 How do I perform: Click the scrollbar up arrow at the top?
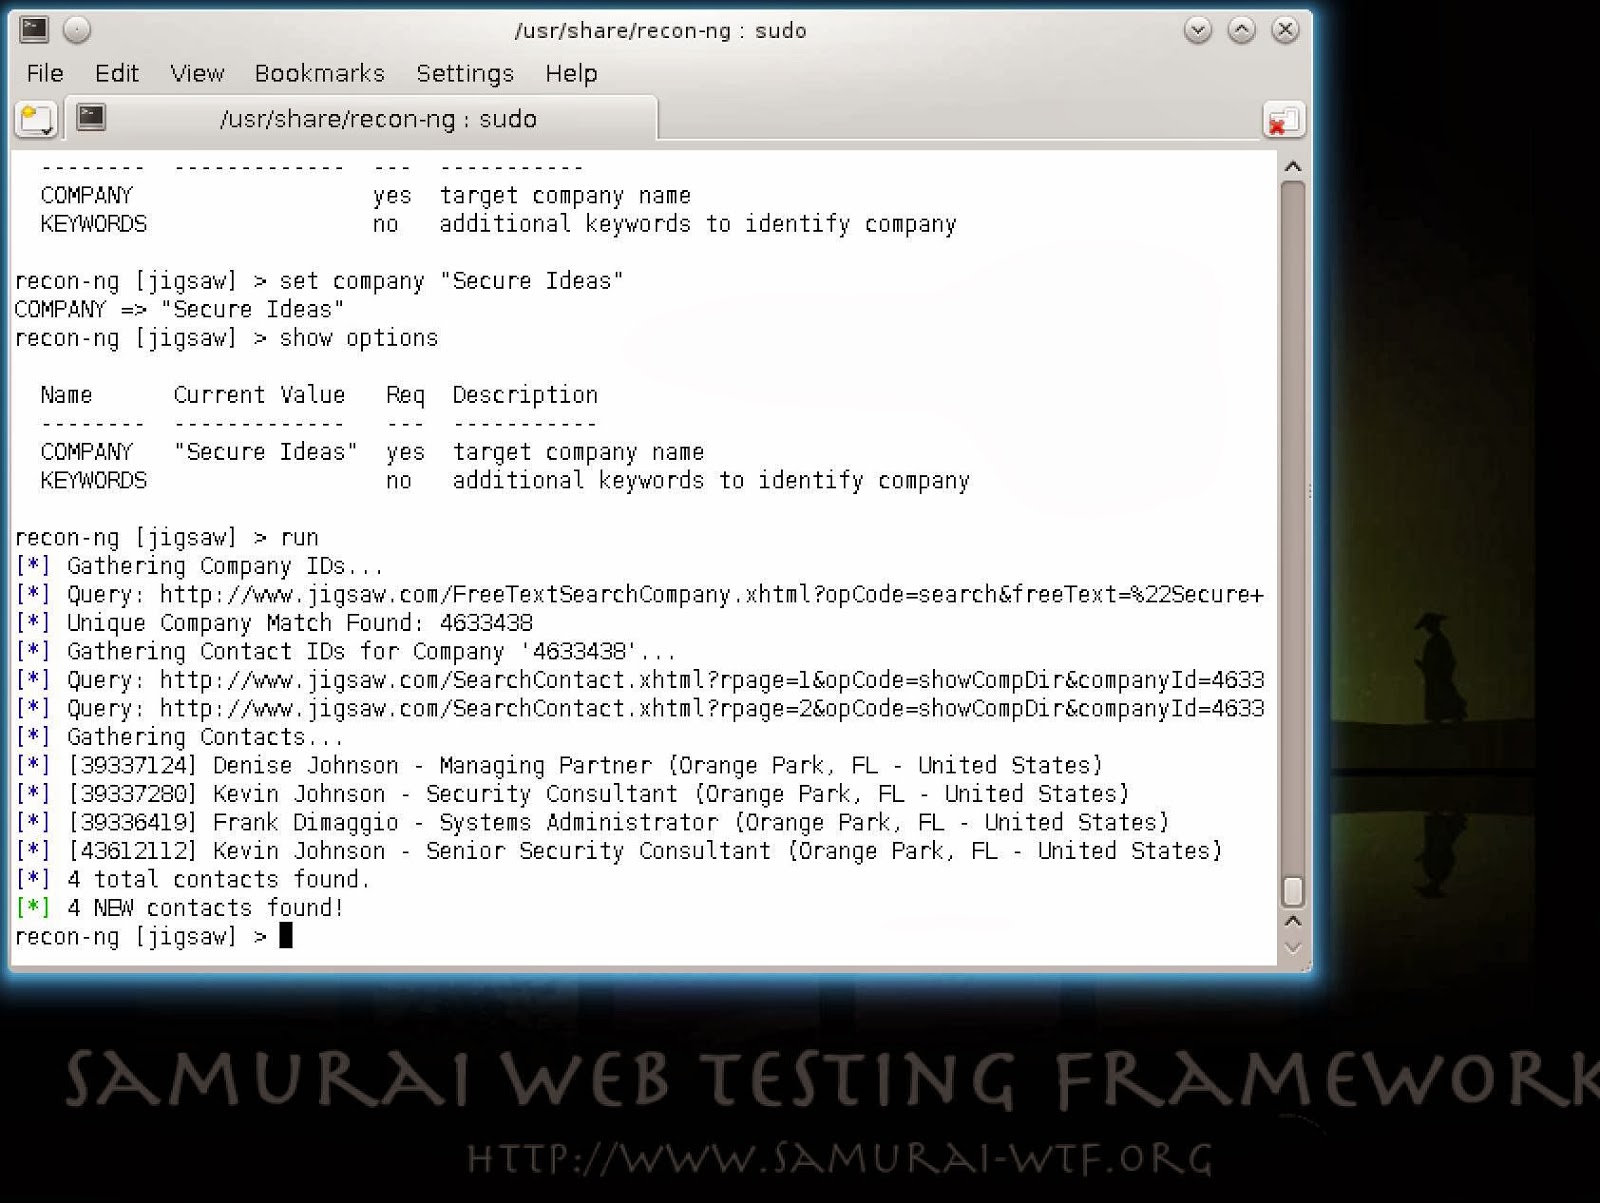tap(1292, 167)
